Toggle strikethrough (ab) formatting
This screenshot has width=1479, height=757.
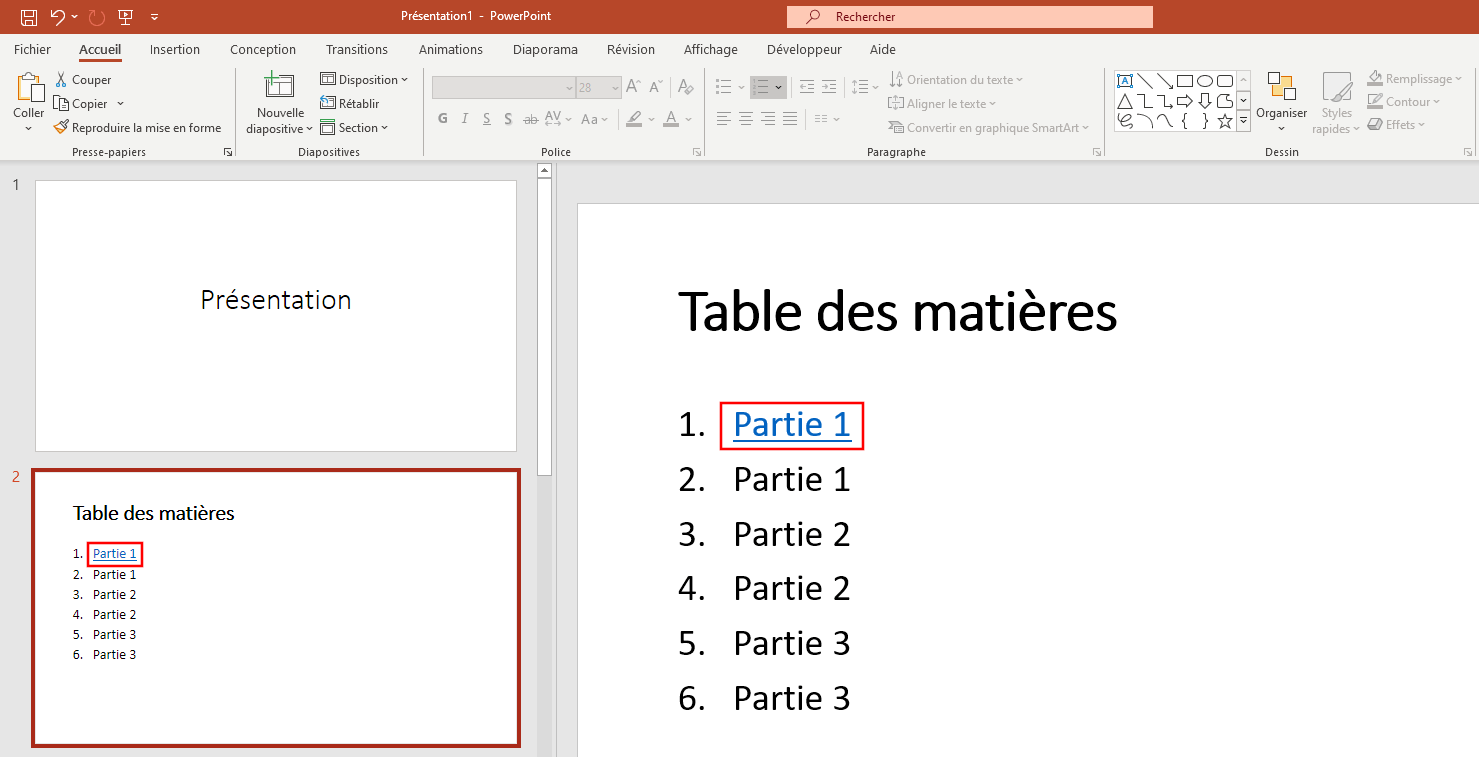pyautogui.click(x=531, y=119)
